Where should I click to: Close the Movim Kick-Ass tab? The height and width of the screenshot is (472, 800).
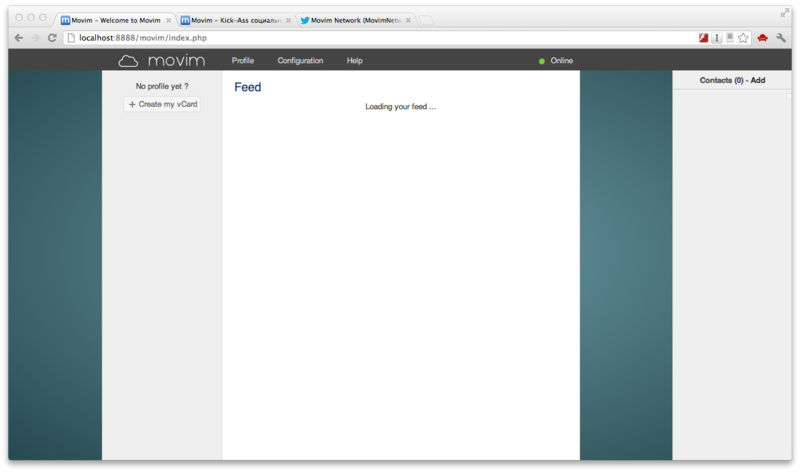coord(288,20)
